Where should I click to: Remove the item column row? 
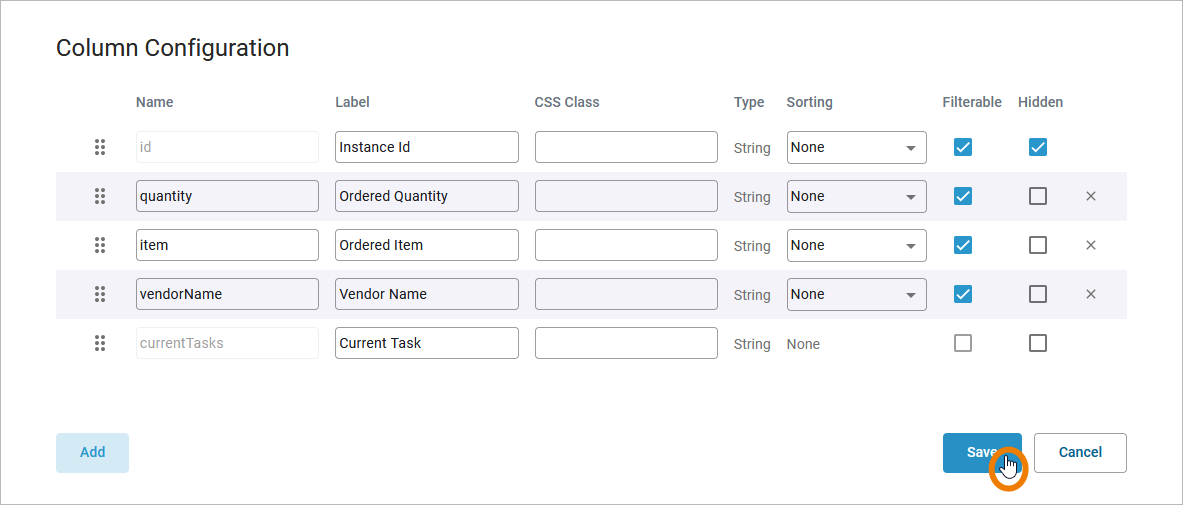click(1091, 245)
